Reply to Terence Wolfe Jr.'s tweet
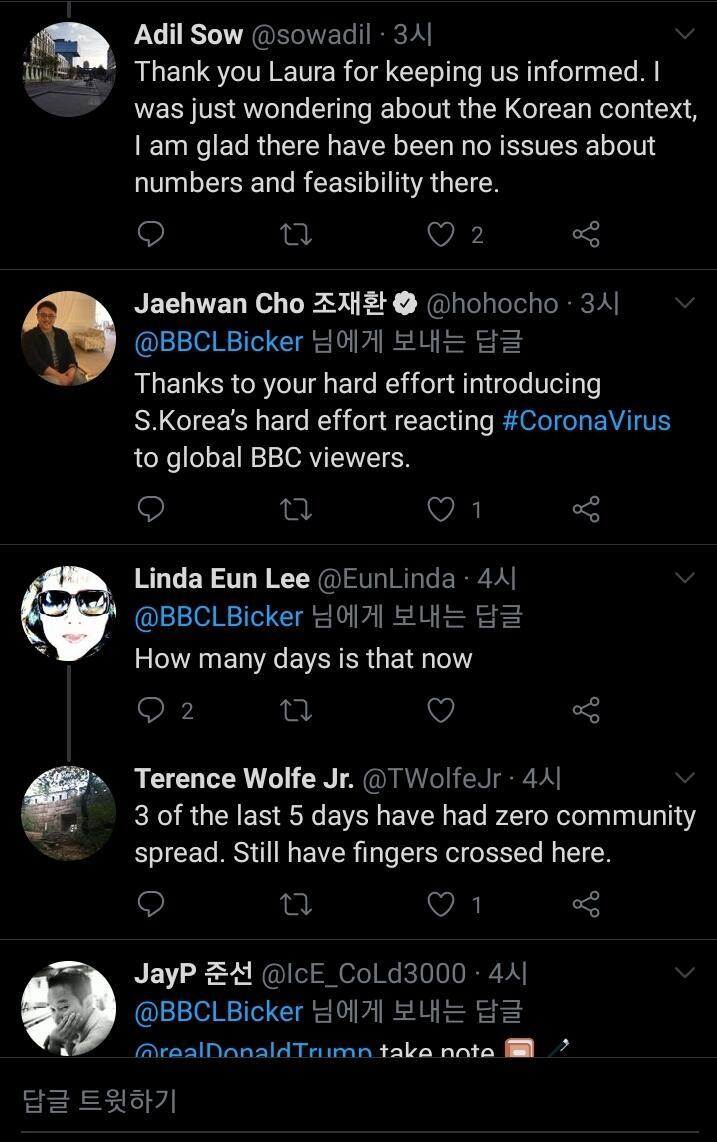Screen dimensions: 717x1142 (150, 904)
